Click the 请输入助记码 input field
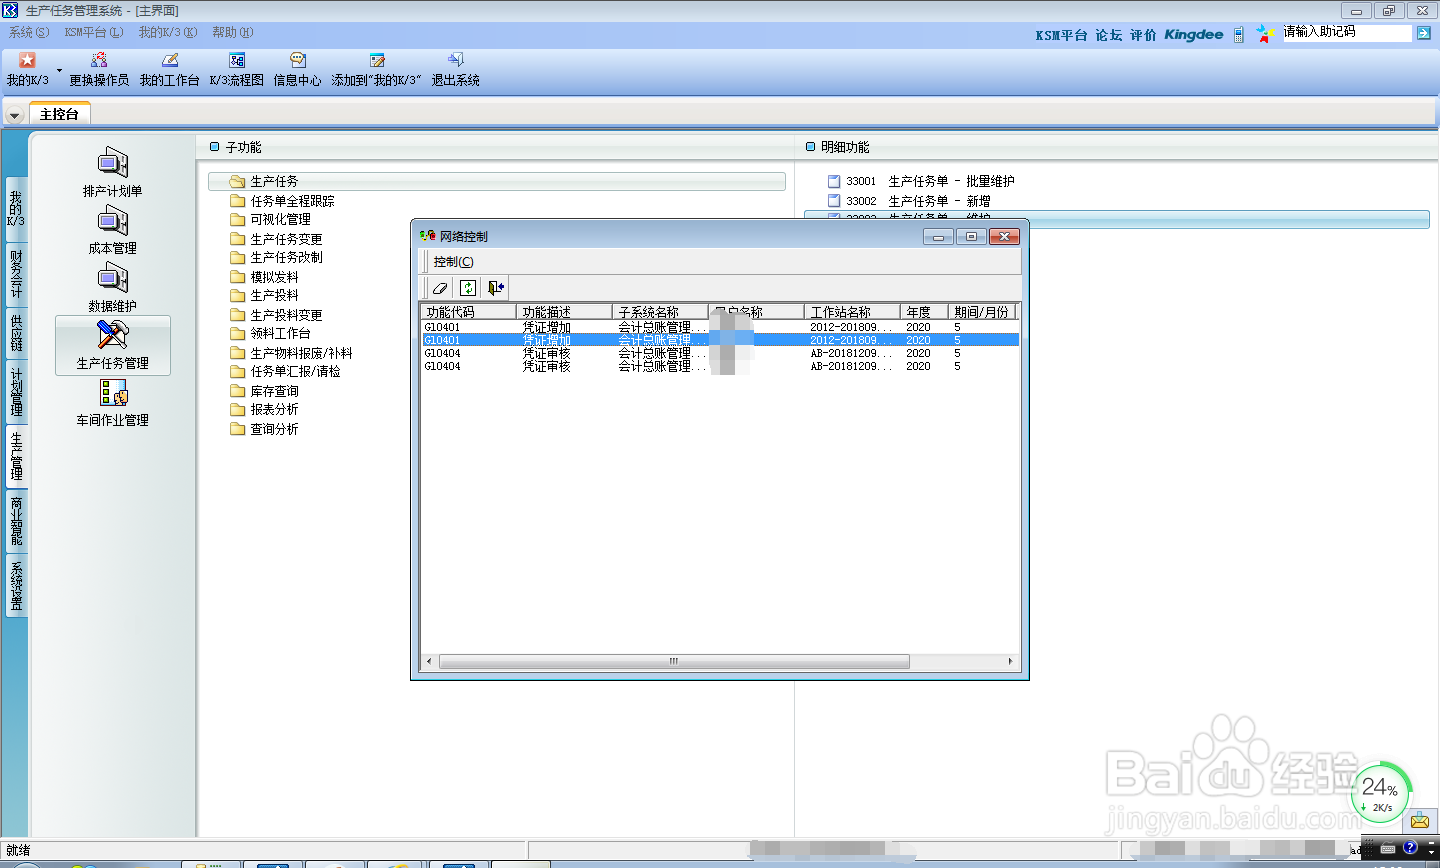The width and height of the screenshot is (1440, 868). click(1346, 32)
